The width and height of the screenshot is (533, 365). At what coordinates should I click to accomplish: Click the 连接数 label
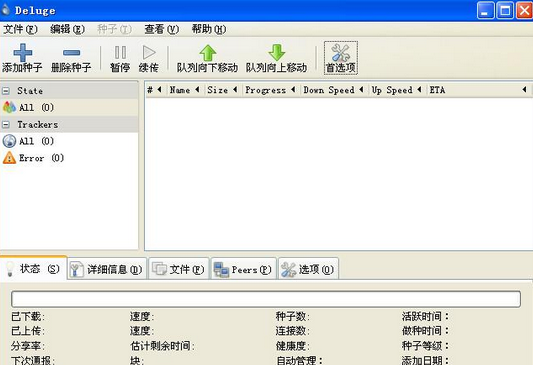(x=293, y=331)
